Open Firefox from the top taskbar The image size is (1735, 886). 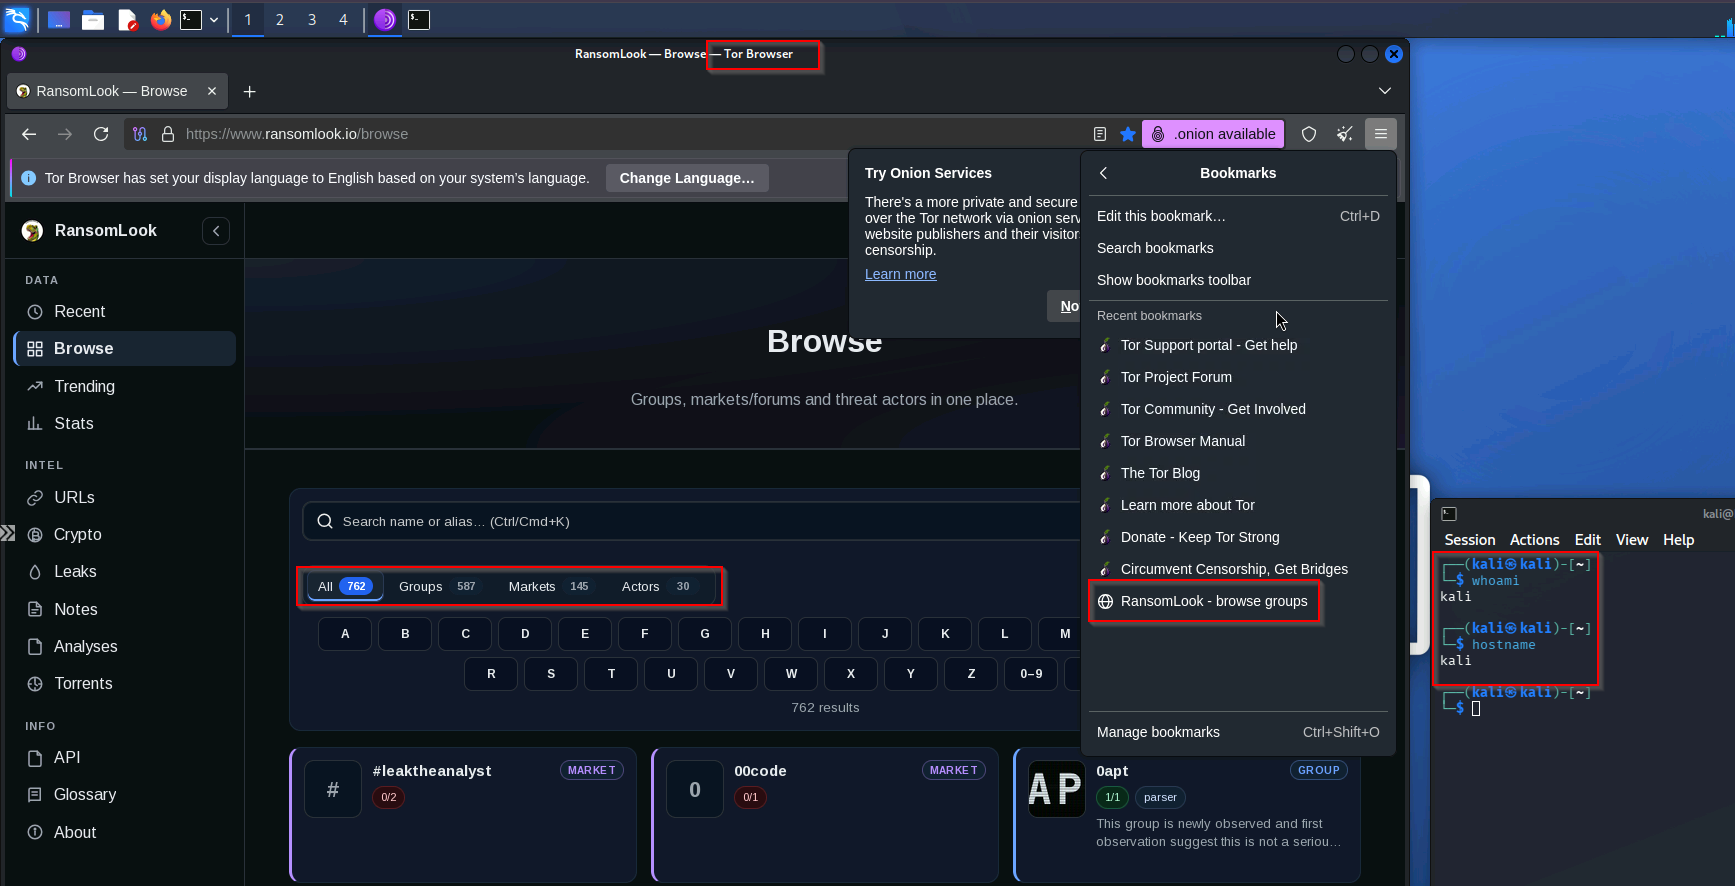pyautogui.click(x=161, y=19)
